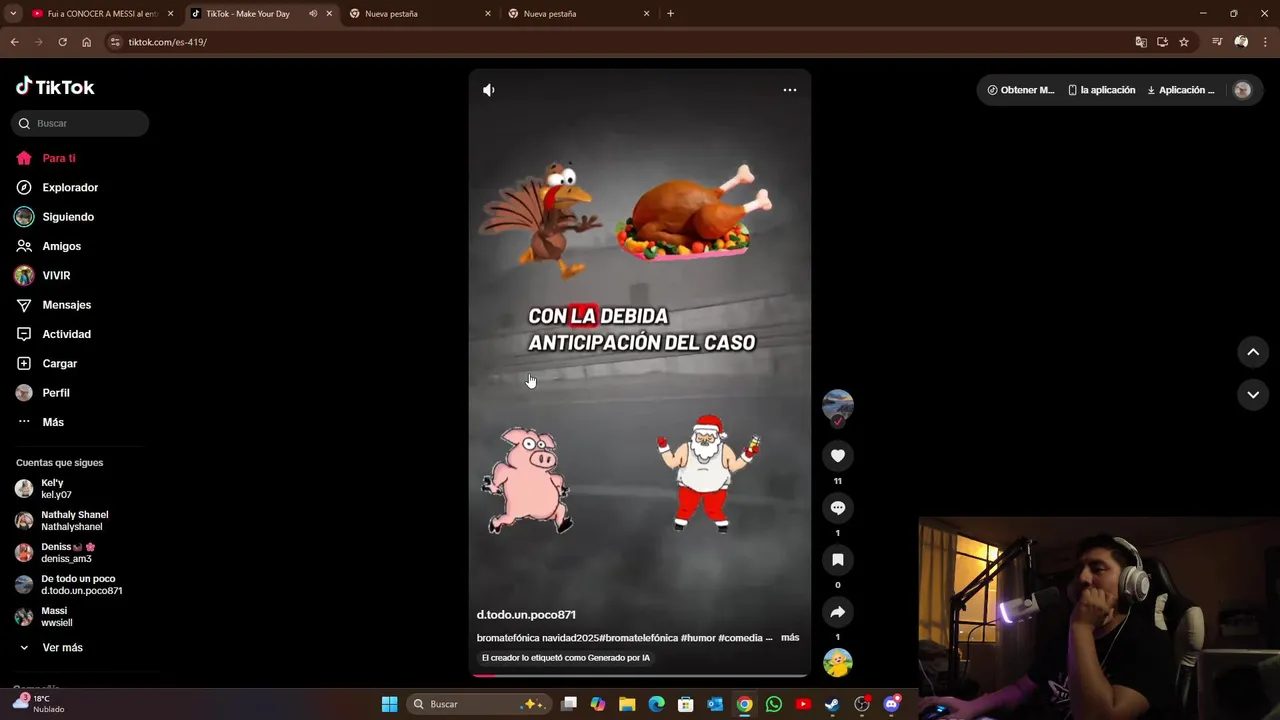Save the video with bookmark icon
Image resolution: width=1280 pixels, height=720 pixels.
coord(838,560)
